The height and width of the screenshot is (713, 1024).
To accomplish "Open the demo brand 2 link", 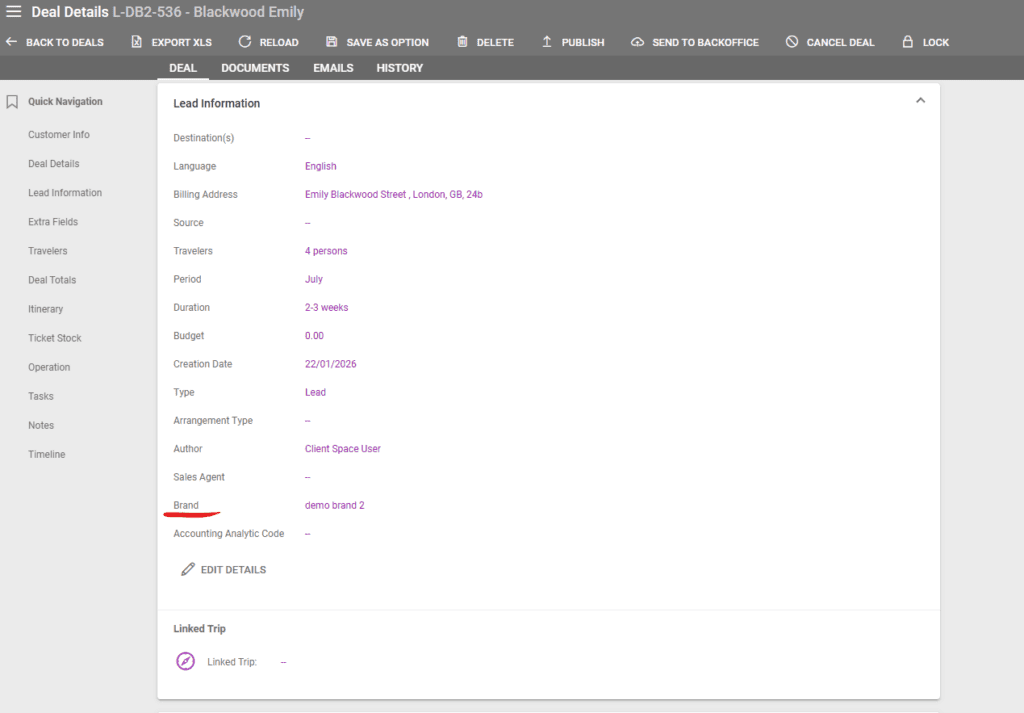I will click(x=334, y=505).
